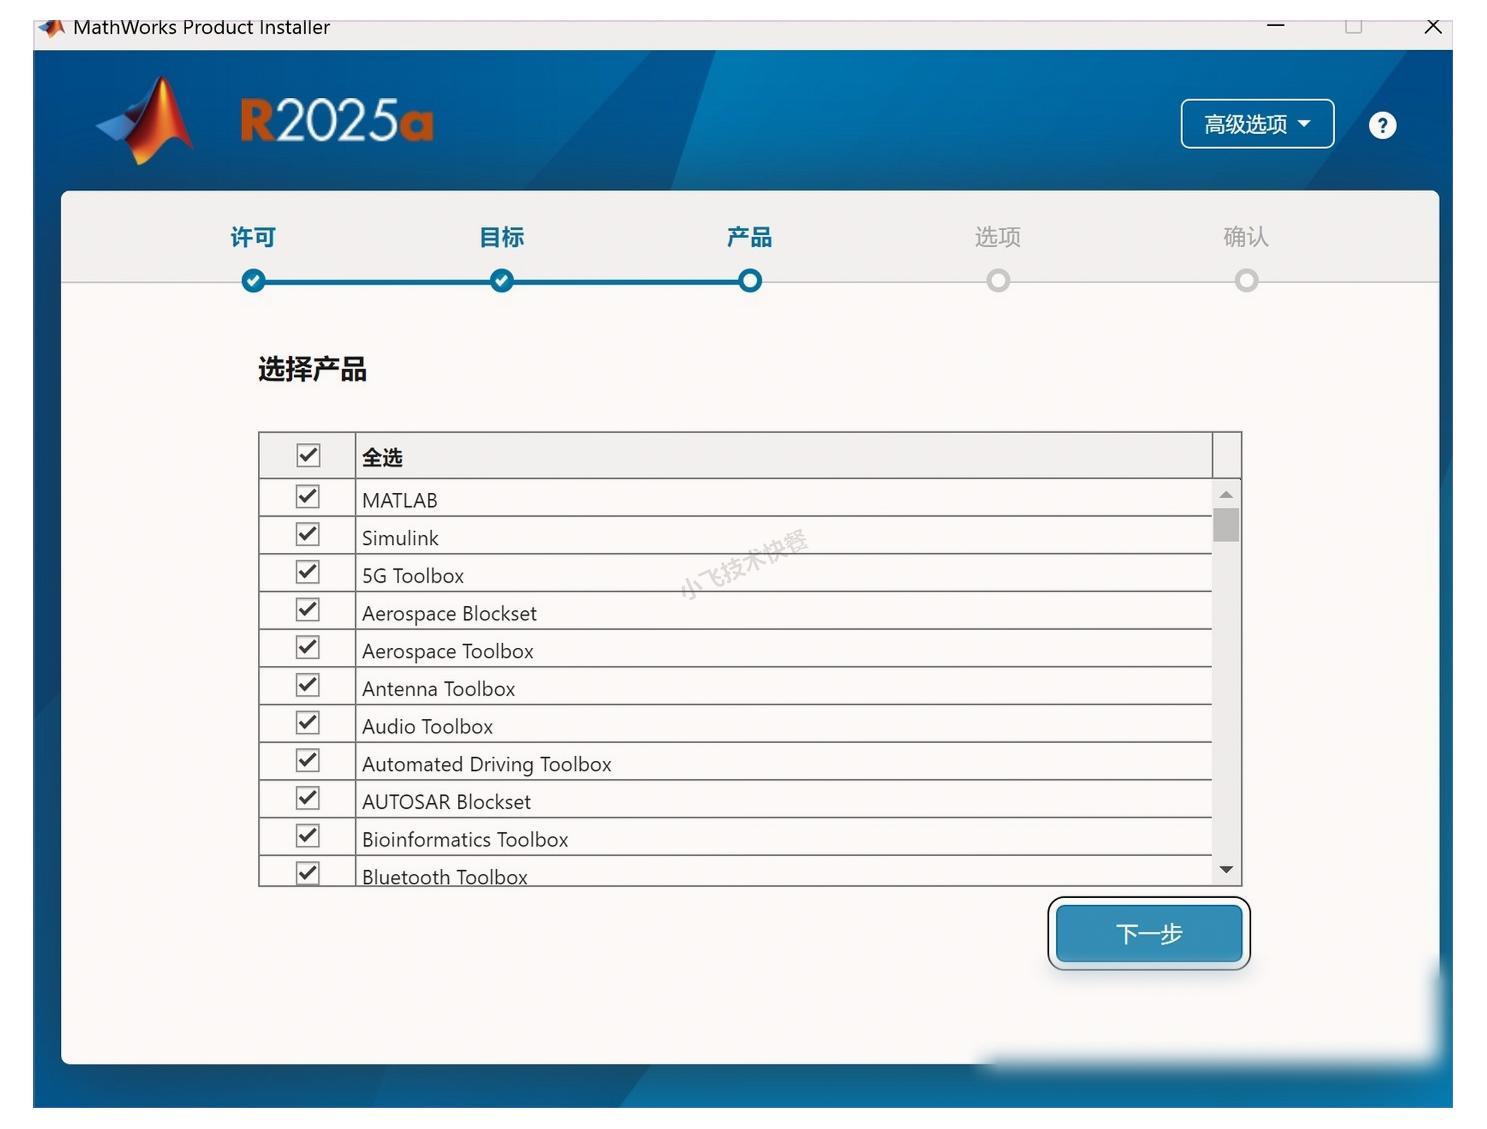Viewport: 1487px width, 1129px height.
Task: Go to the 目标 step
Action: pyautogui.click(x=502, y=237)
